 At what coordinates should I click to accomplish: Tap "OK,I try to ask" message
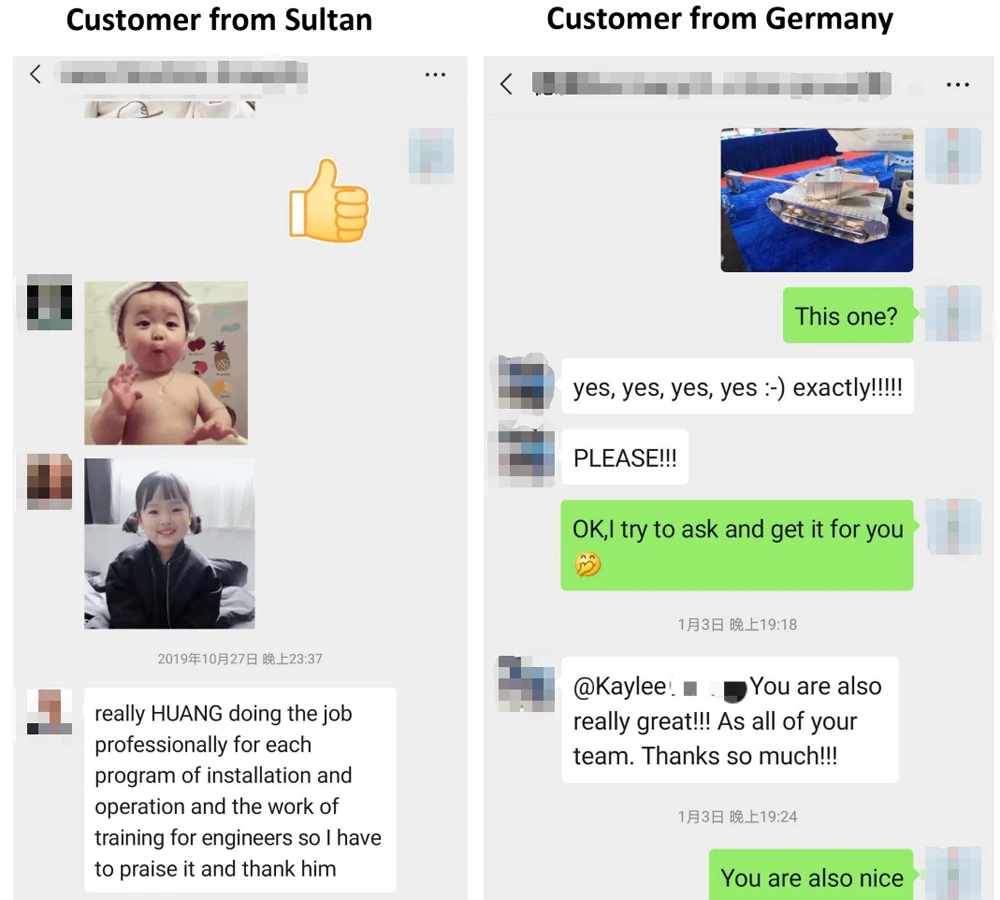click(737, 545)
